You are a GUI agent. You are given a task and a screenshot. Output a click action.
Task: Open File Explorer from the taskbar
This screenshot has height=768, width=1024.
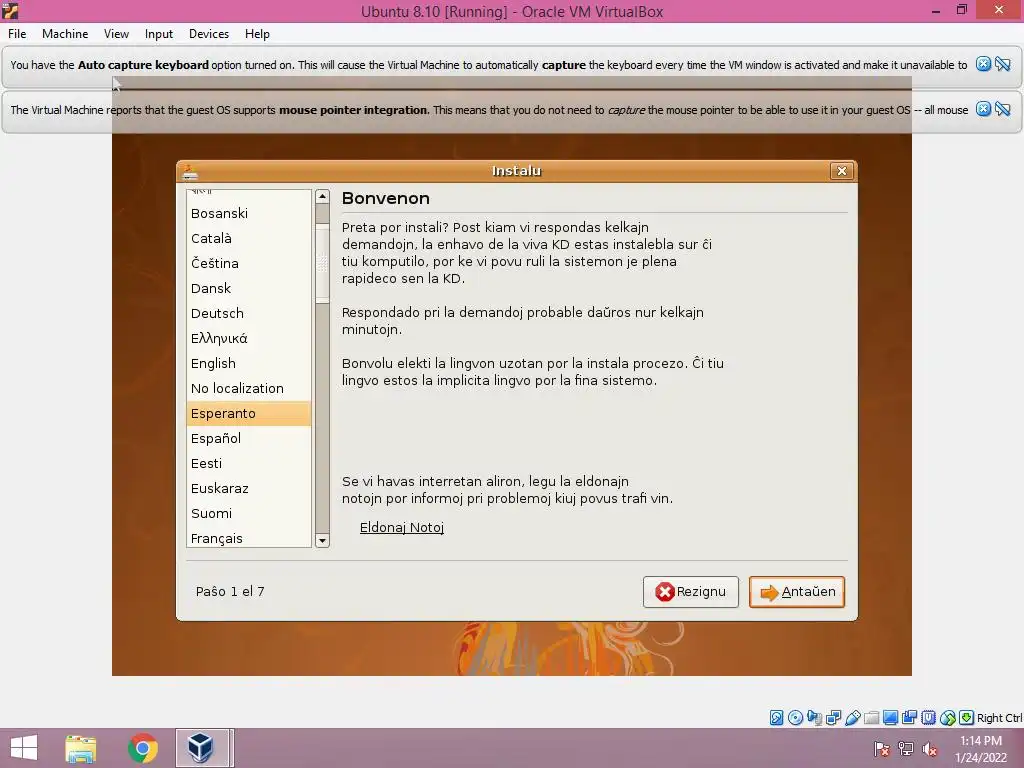point(80,748)
